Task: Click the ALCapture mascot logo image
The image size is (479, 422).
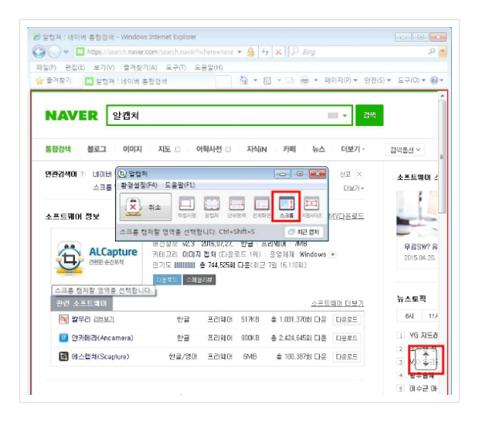Action: (69, 259)
